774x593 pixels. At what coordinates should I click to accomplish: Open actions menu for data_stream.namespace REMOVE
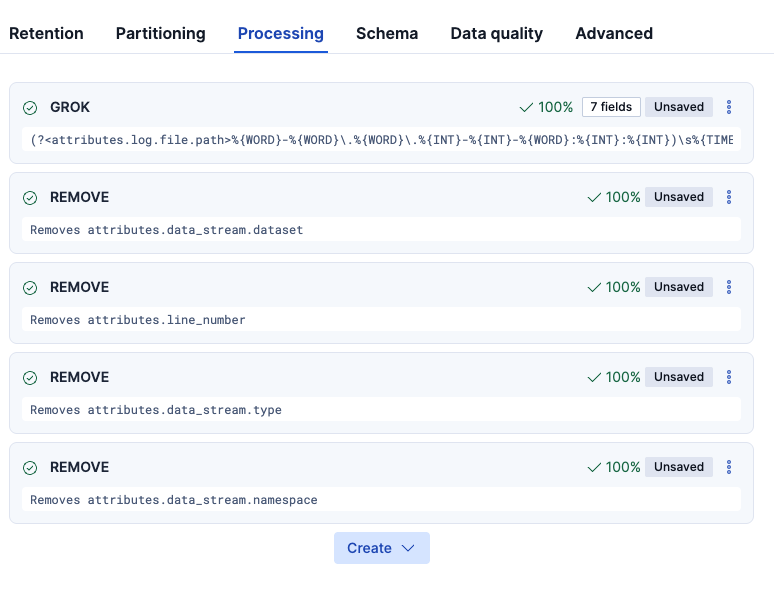pyautogui.click(x=729, y=467)
